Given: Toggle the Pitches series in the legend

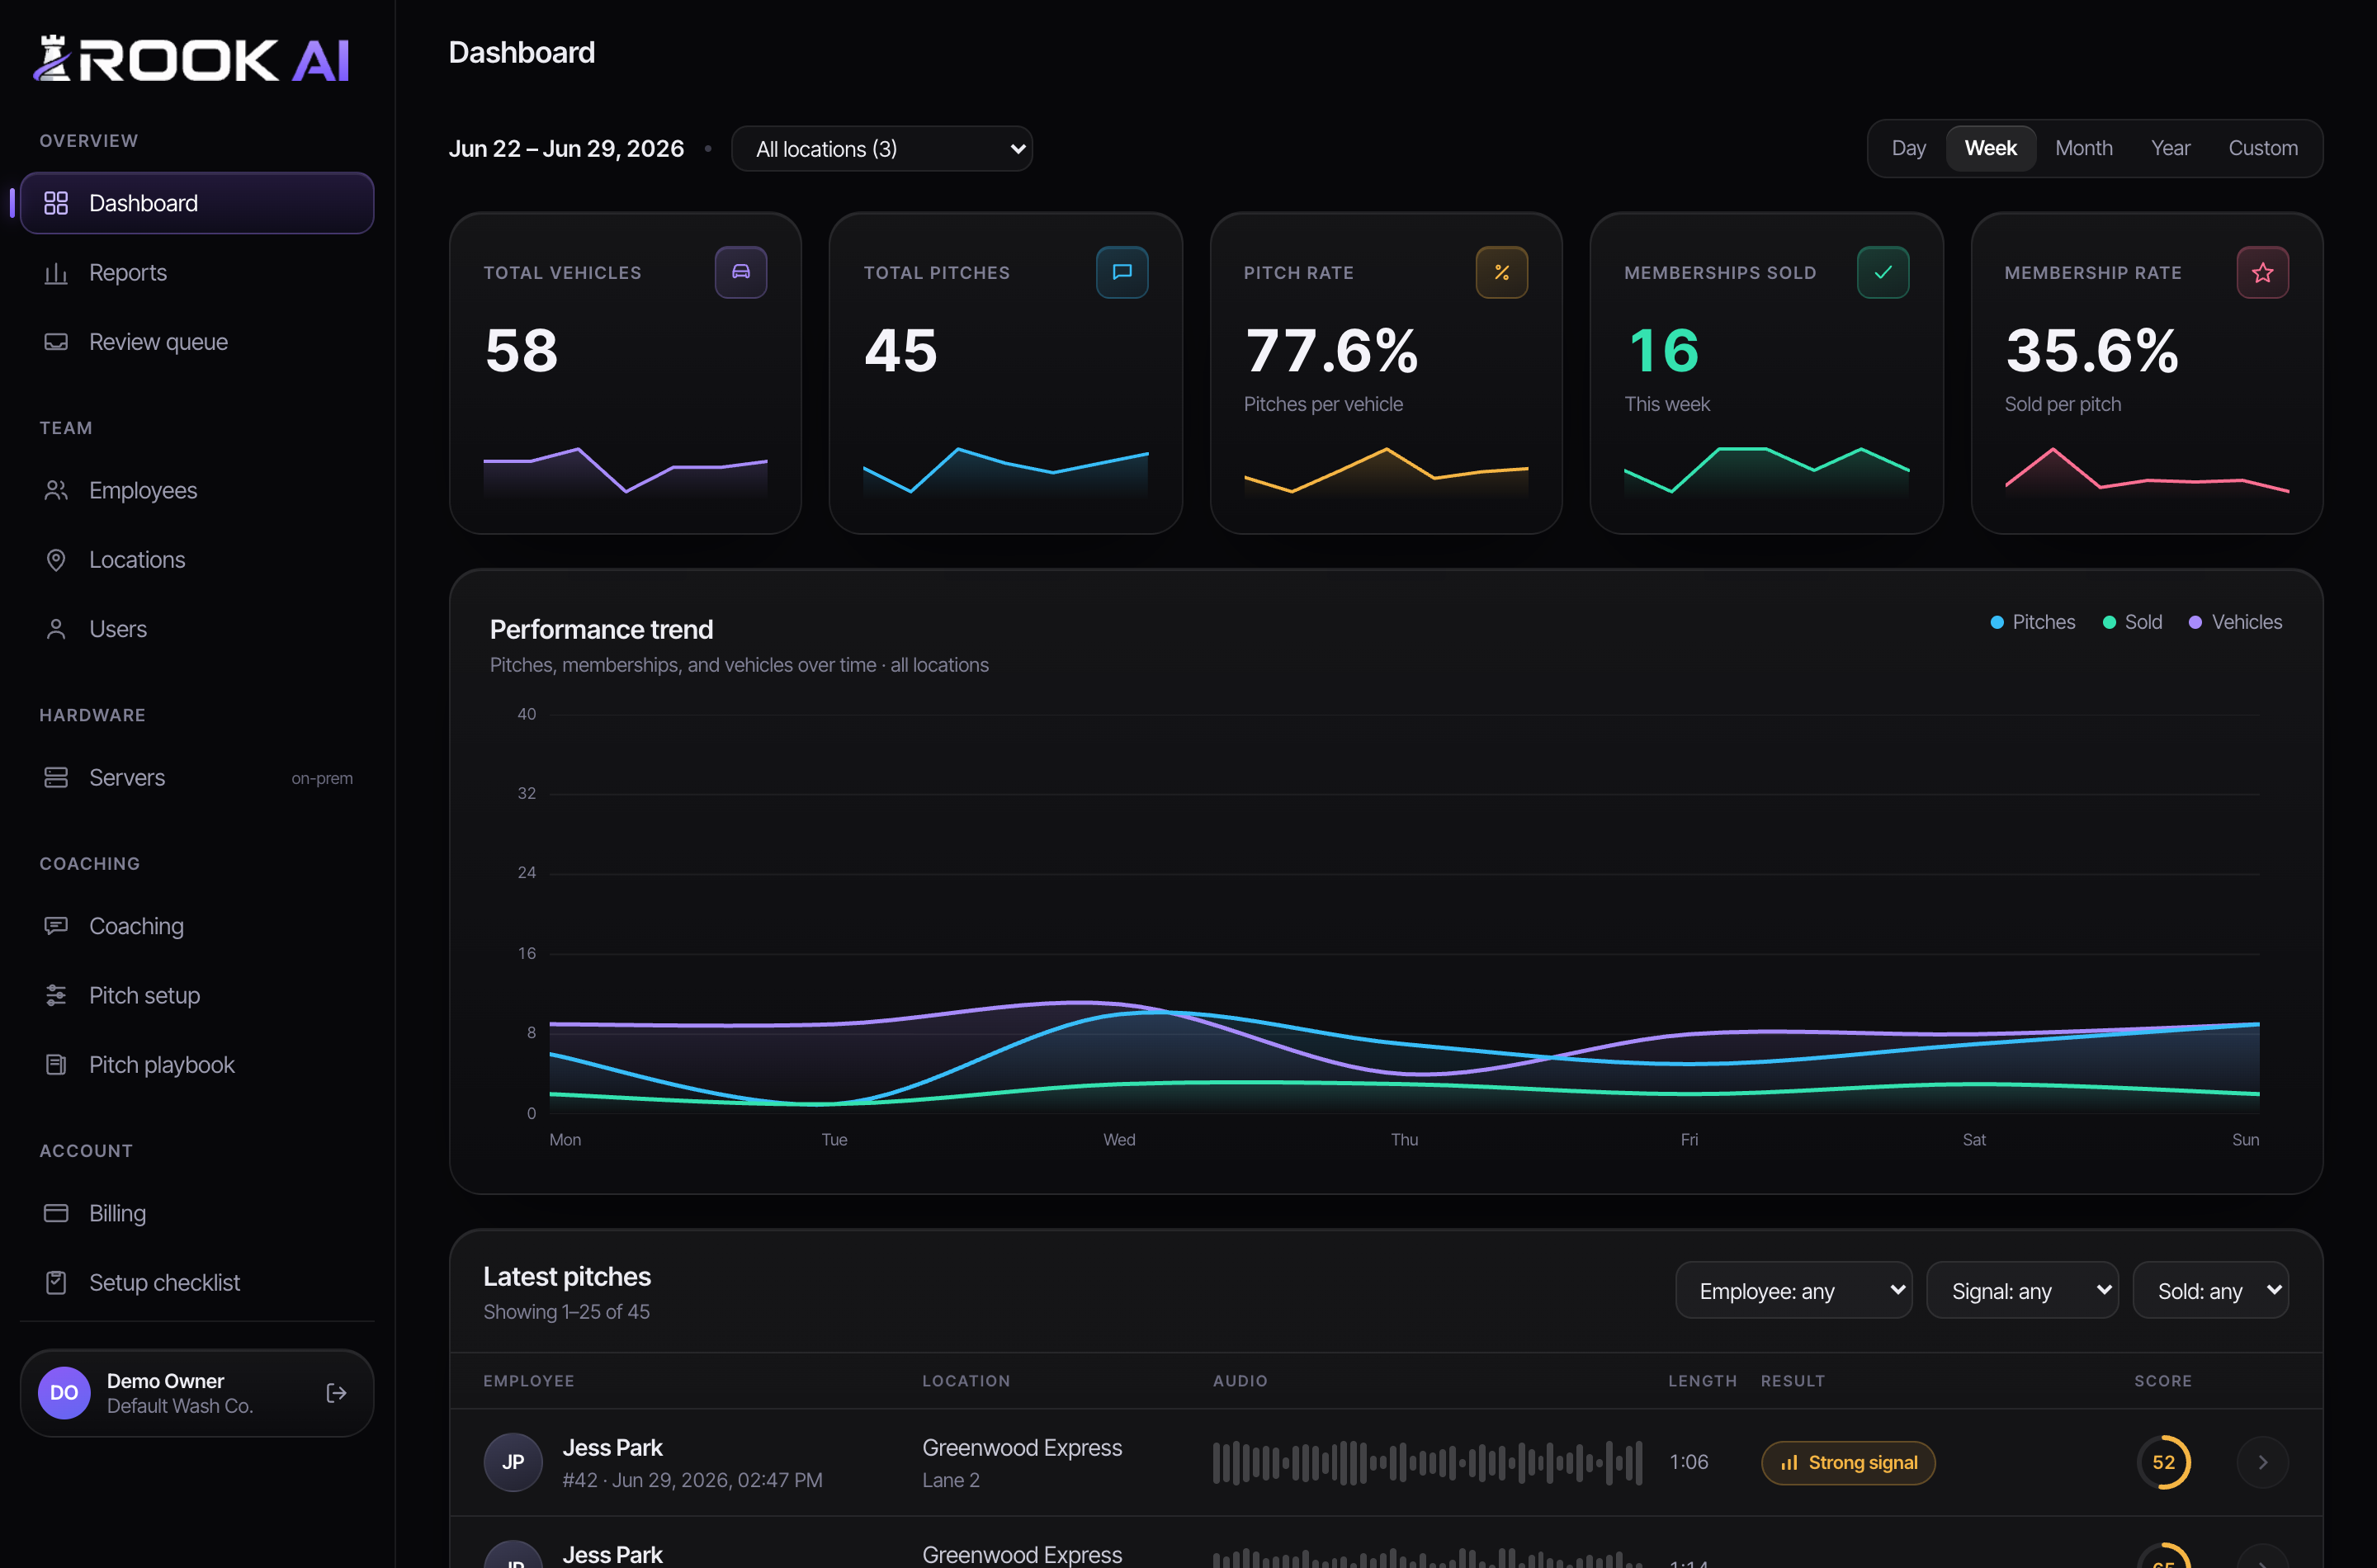Looking at the screenshot, I should [x=2033, y=622].
